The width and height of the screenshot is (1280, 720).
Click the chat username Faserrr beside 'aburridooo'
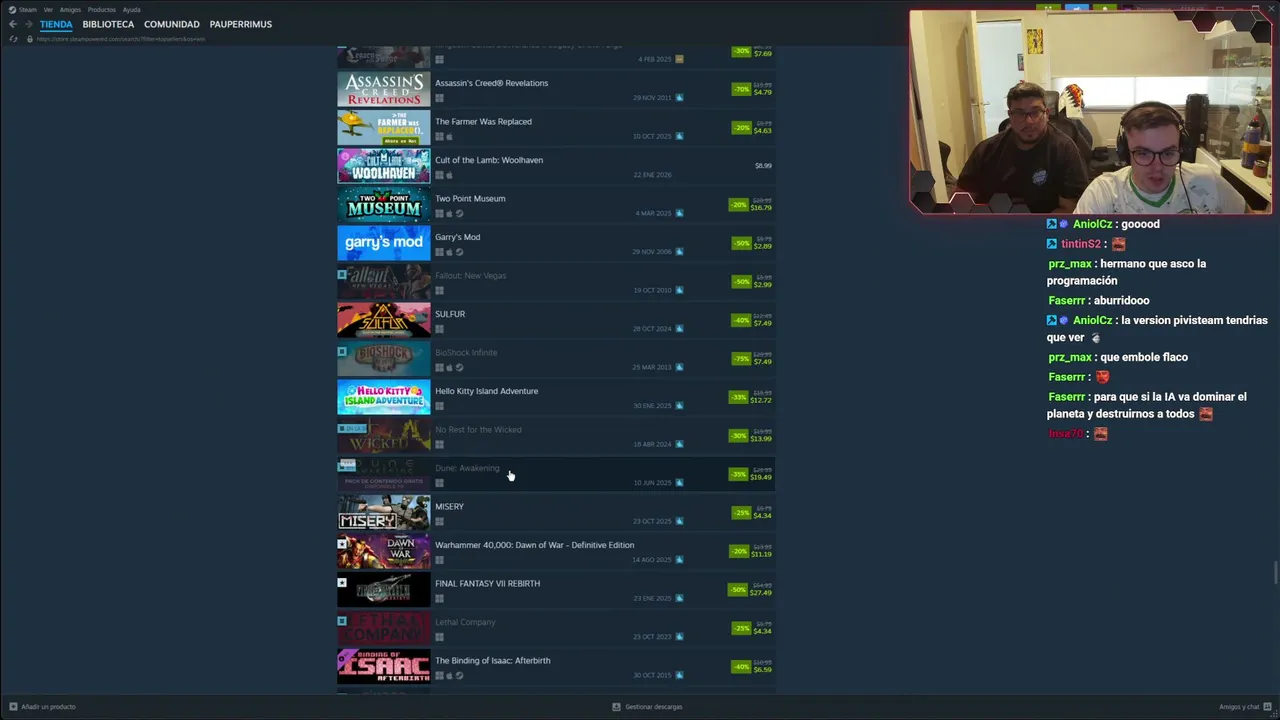pyautogui.click(x=1066, y=300)
